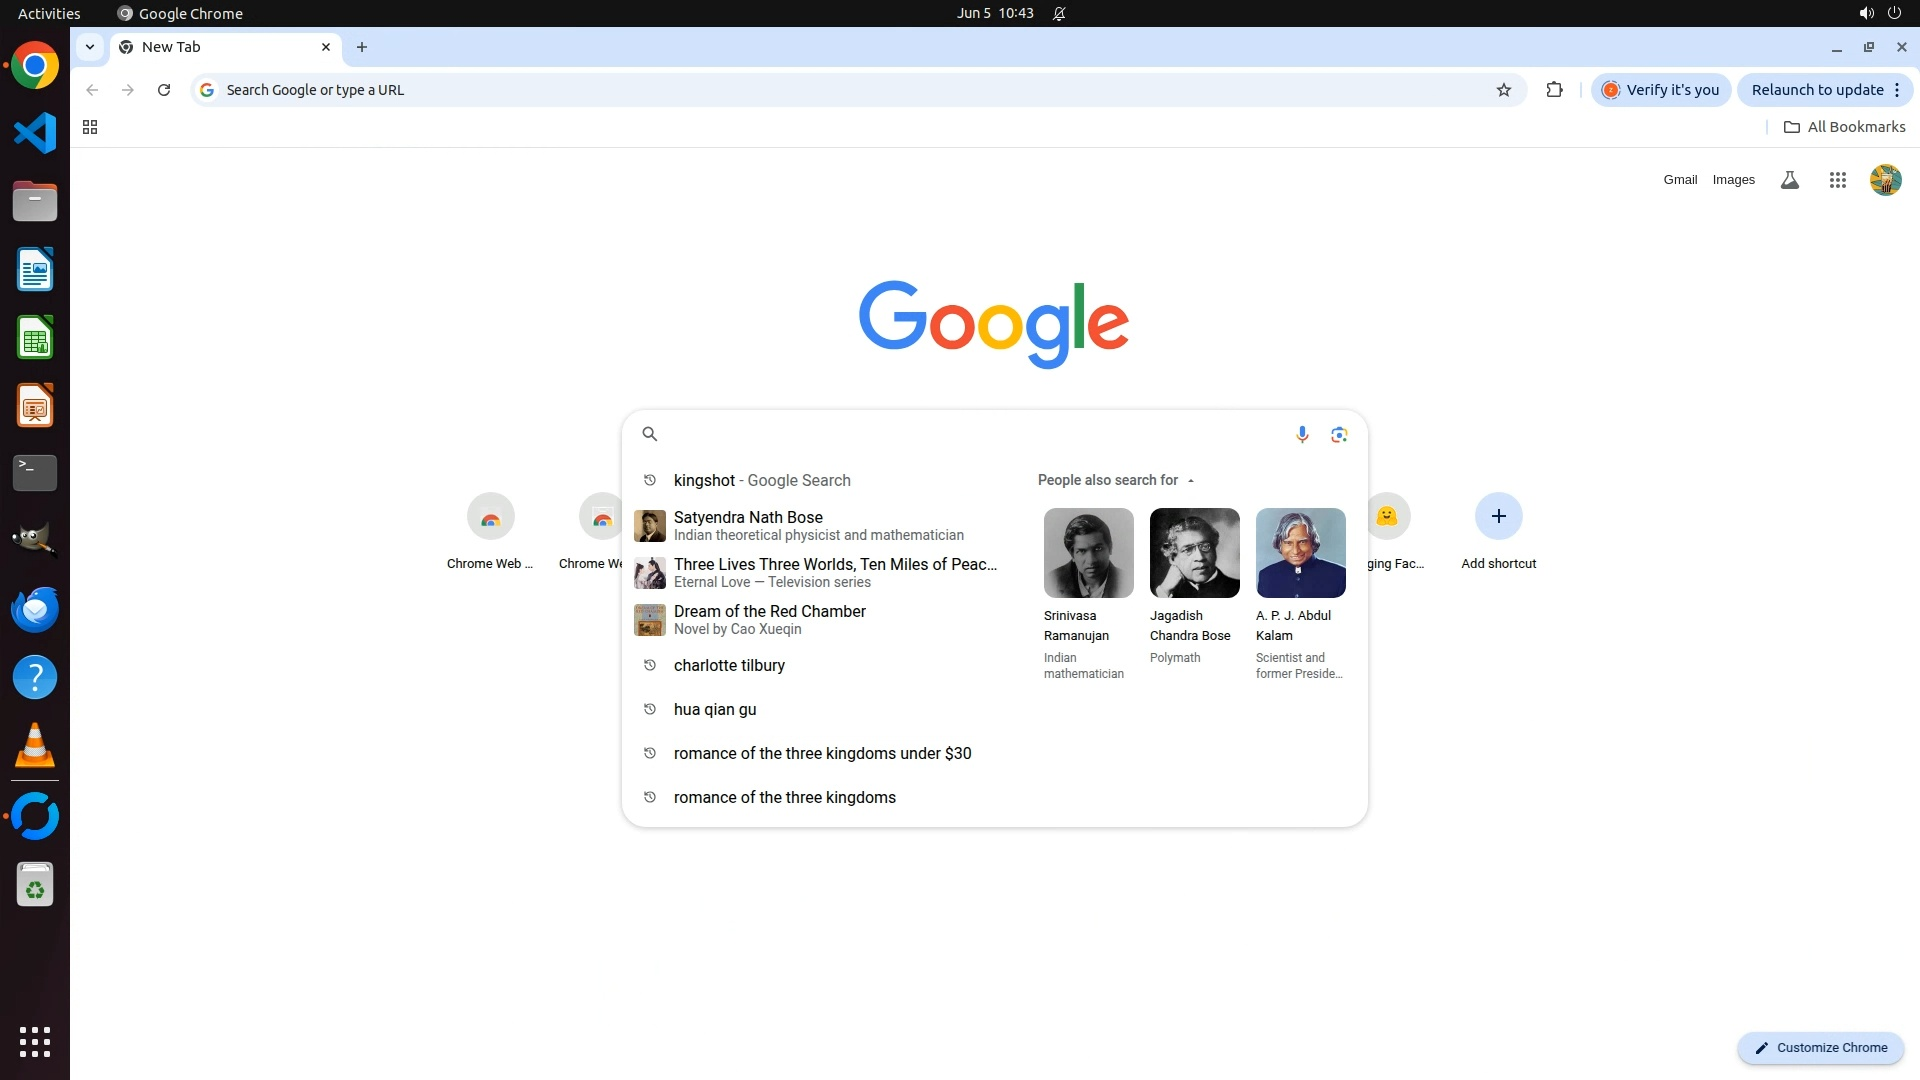Launch Visual Studio Code from dock
Screen dimensions: 1920x1080
[x=35, y=133]
